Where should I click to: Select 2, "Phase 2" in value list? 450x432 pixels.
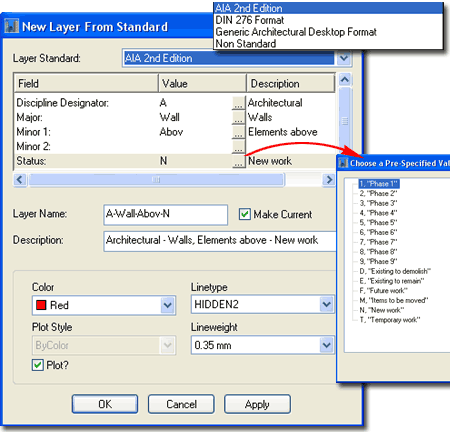378,193
